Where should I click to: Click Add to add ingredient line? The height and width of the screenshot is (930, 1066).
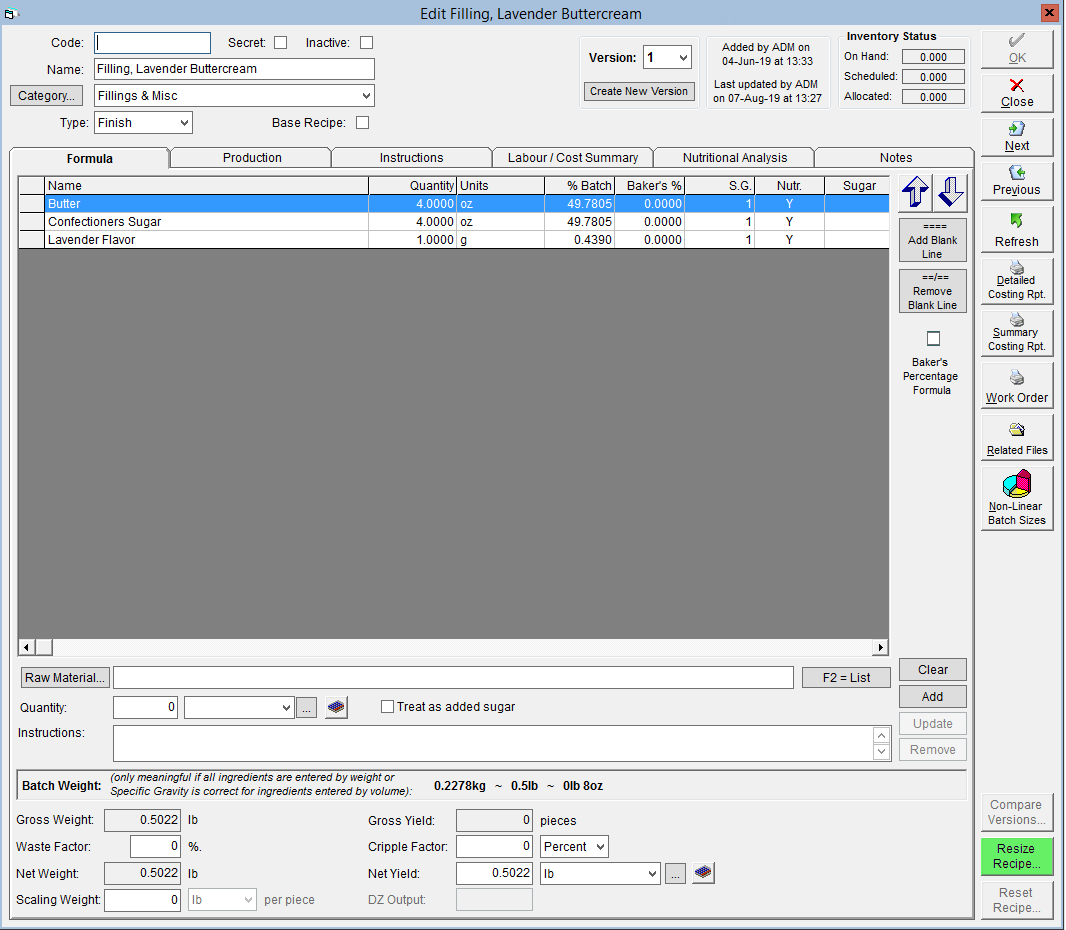coord(933,697)
